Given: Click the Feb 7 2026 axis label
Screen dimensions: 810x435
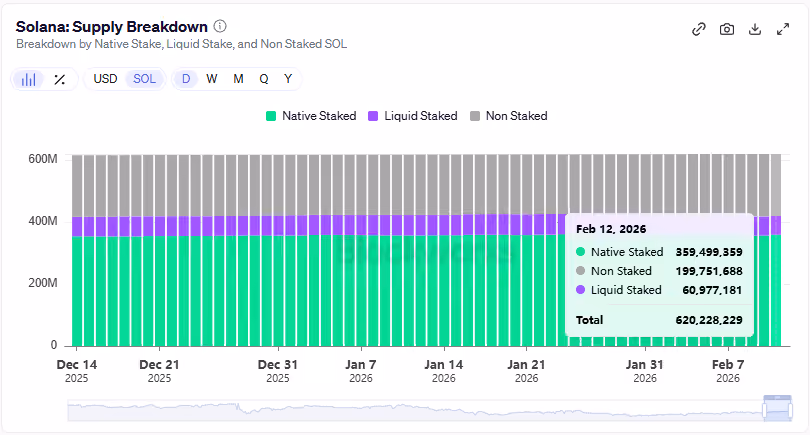Looking at the screenshot, I should (x=728, y=371).
